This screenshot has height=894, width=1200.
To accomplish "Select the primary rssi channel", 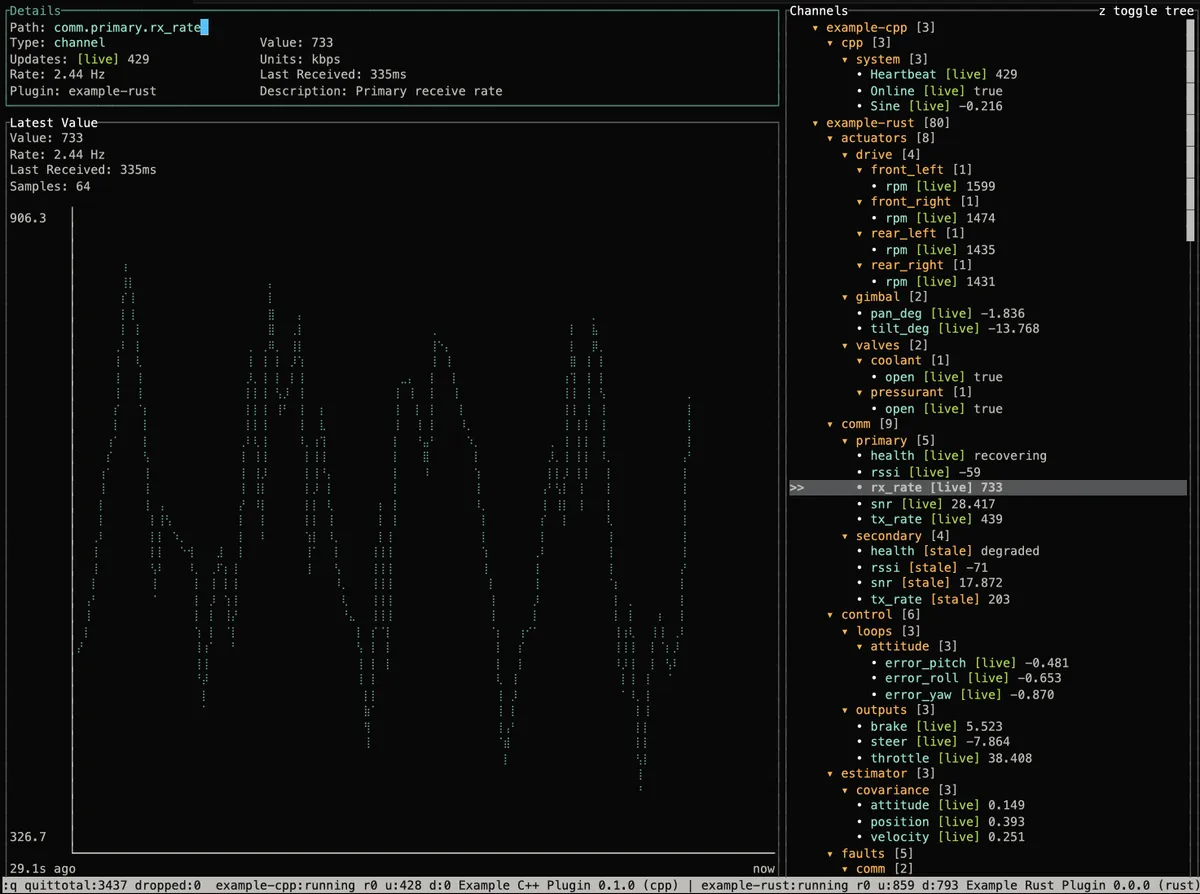I will (x=886, y=472).
